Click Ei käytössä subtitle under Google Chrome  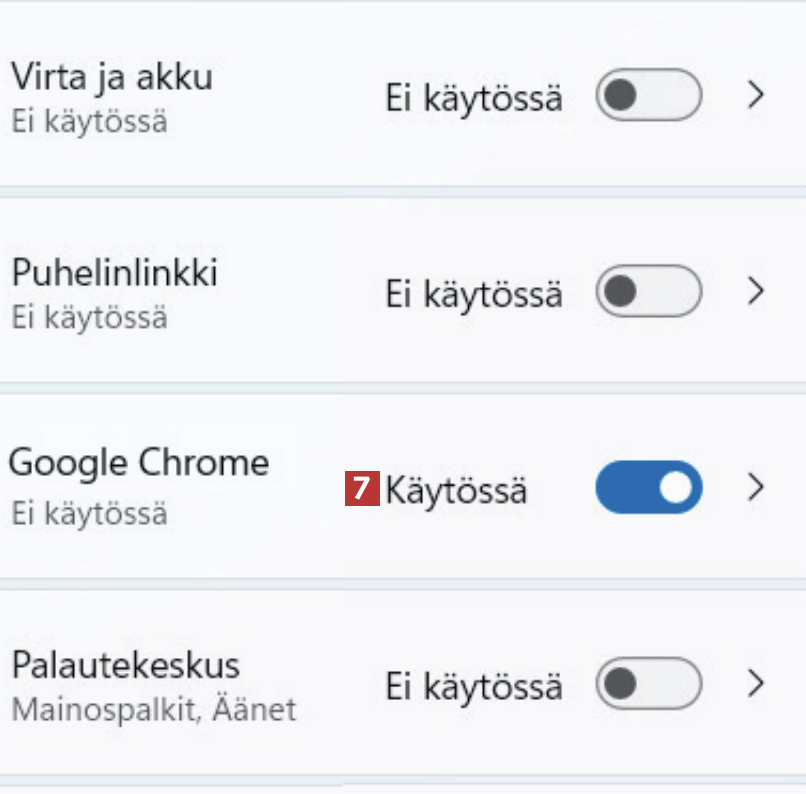[89, 513]
